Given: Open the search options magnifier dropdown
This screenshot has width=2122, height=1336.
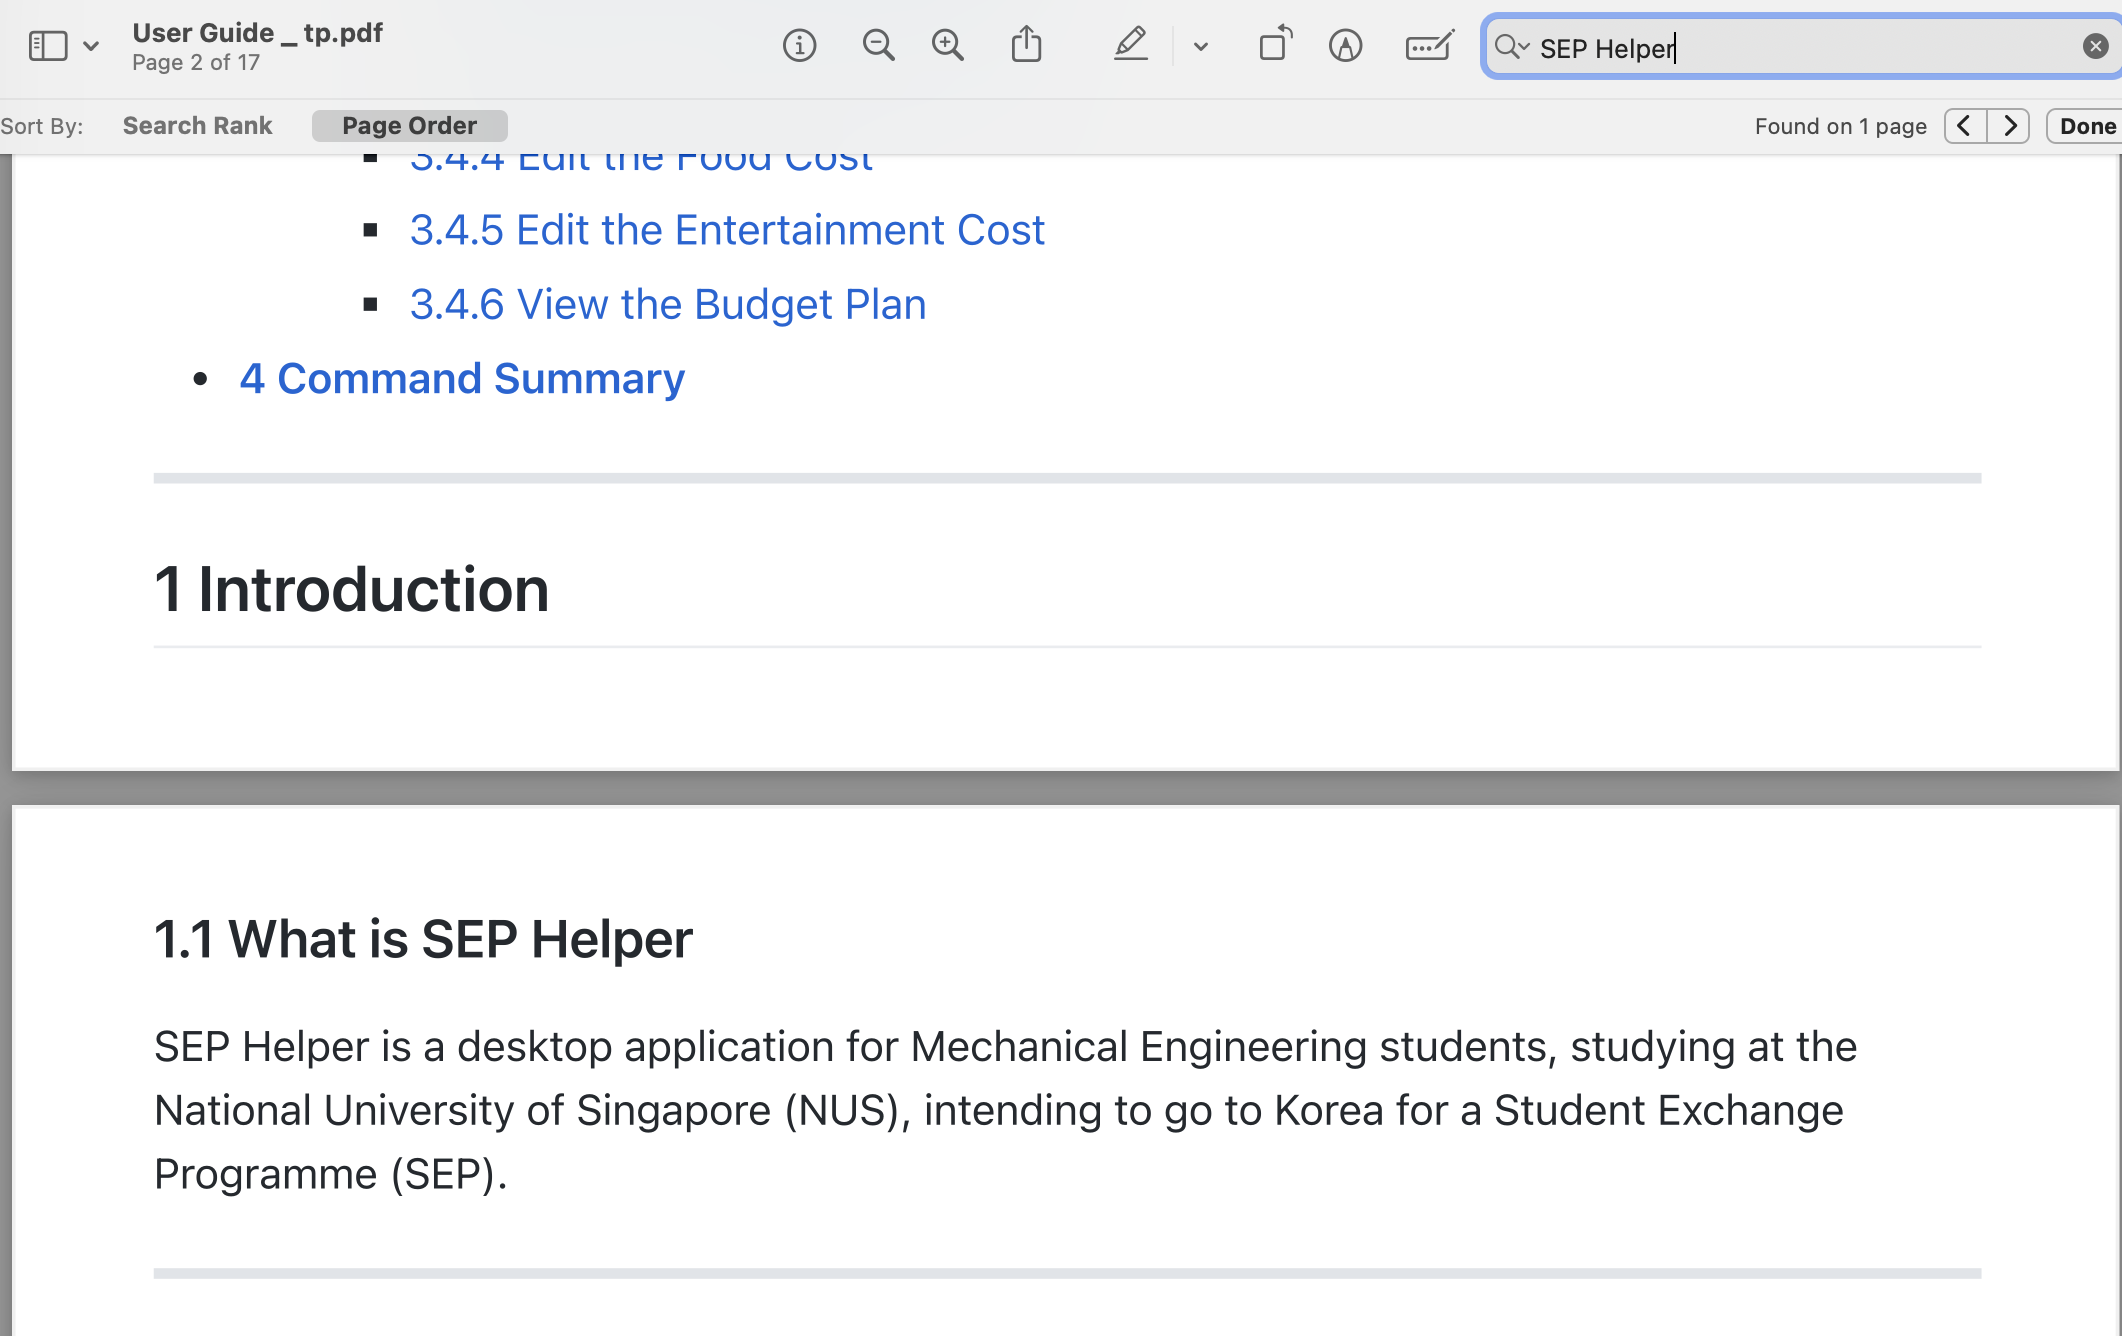Looking at the screenshot, I should [x=1512, y=47].
